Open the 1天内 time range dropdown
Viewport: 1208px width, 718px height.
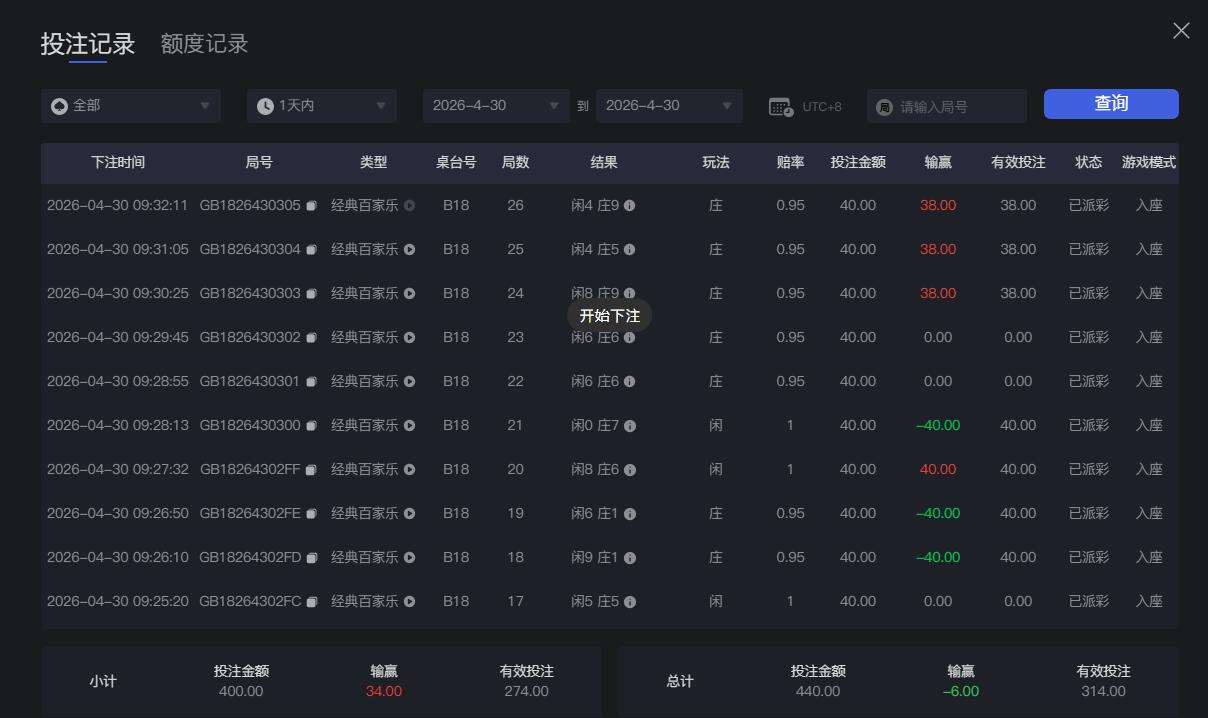pyautogui.click(x=322, y=106)
